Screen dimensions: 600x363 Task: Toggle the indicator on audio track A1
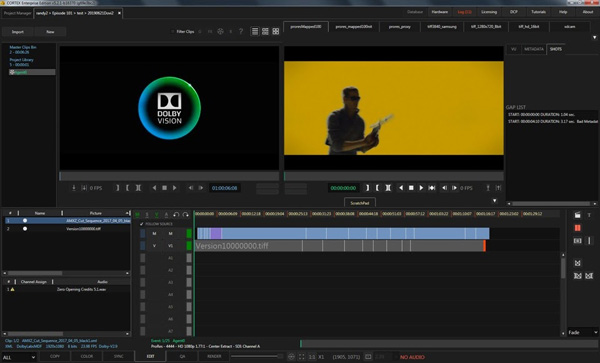point(189,258)
